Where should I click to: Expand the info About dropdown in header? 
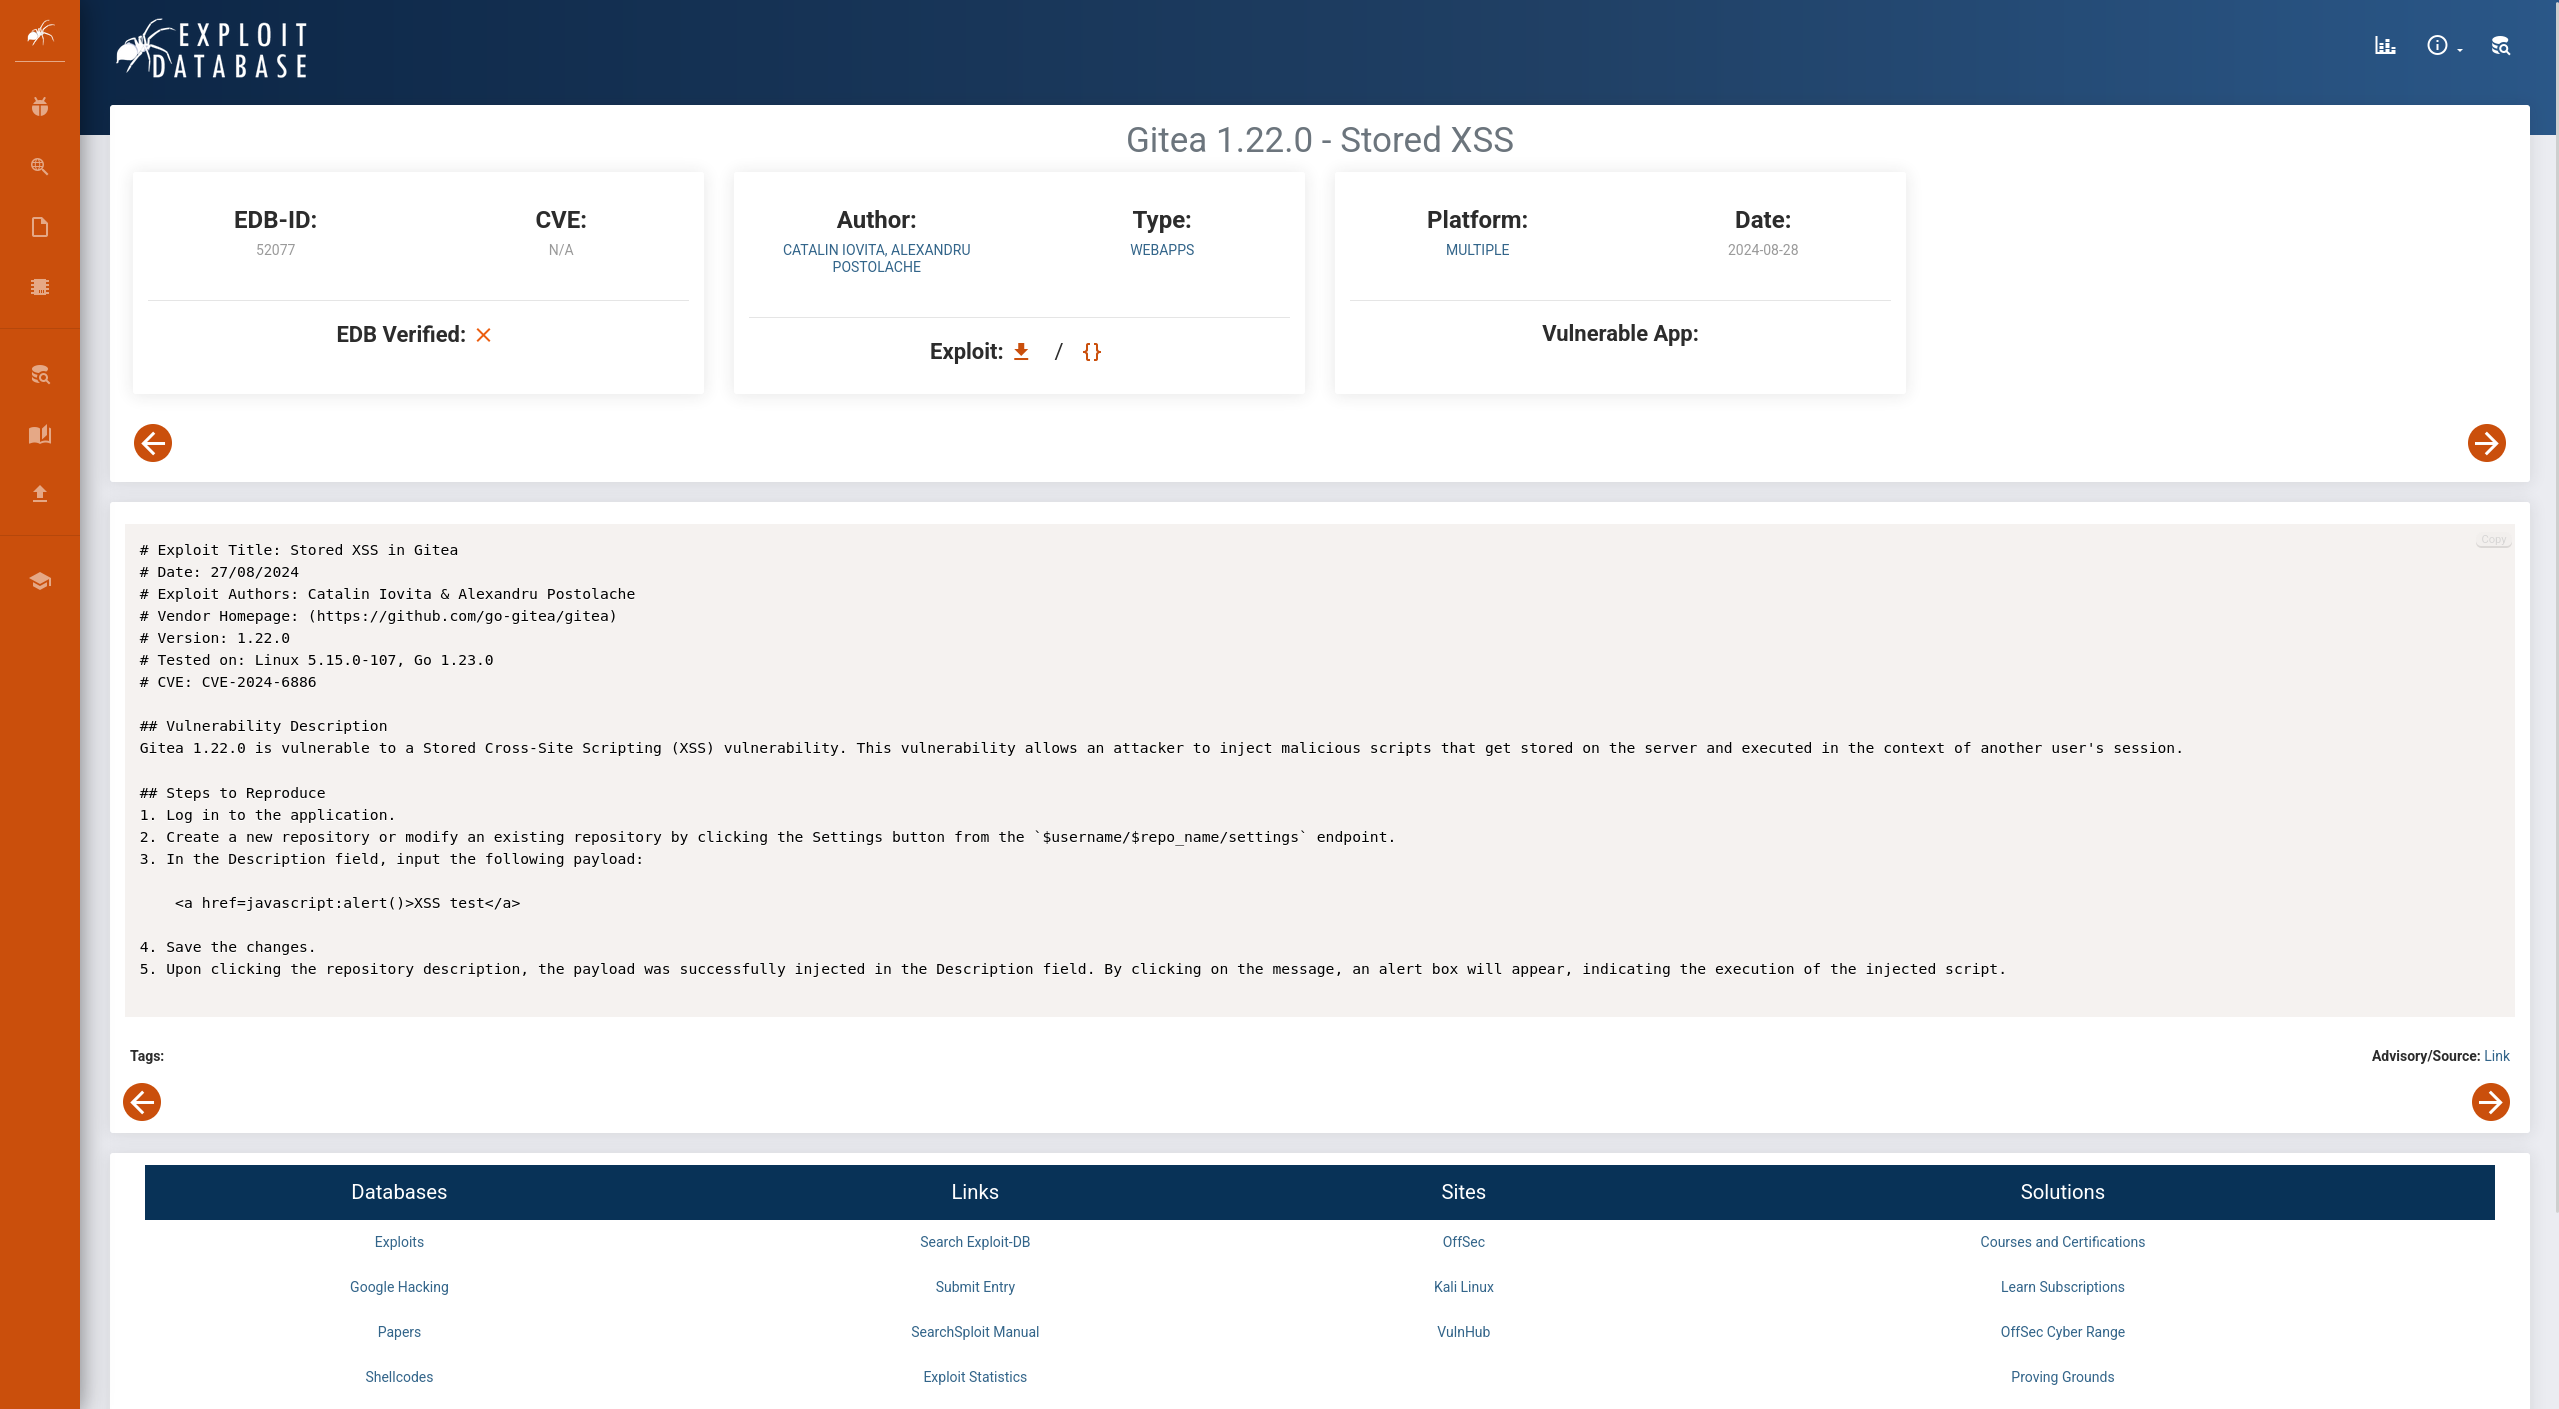coord(2444,45)
